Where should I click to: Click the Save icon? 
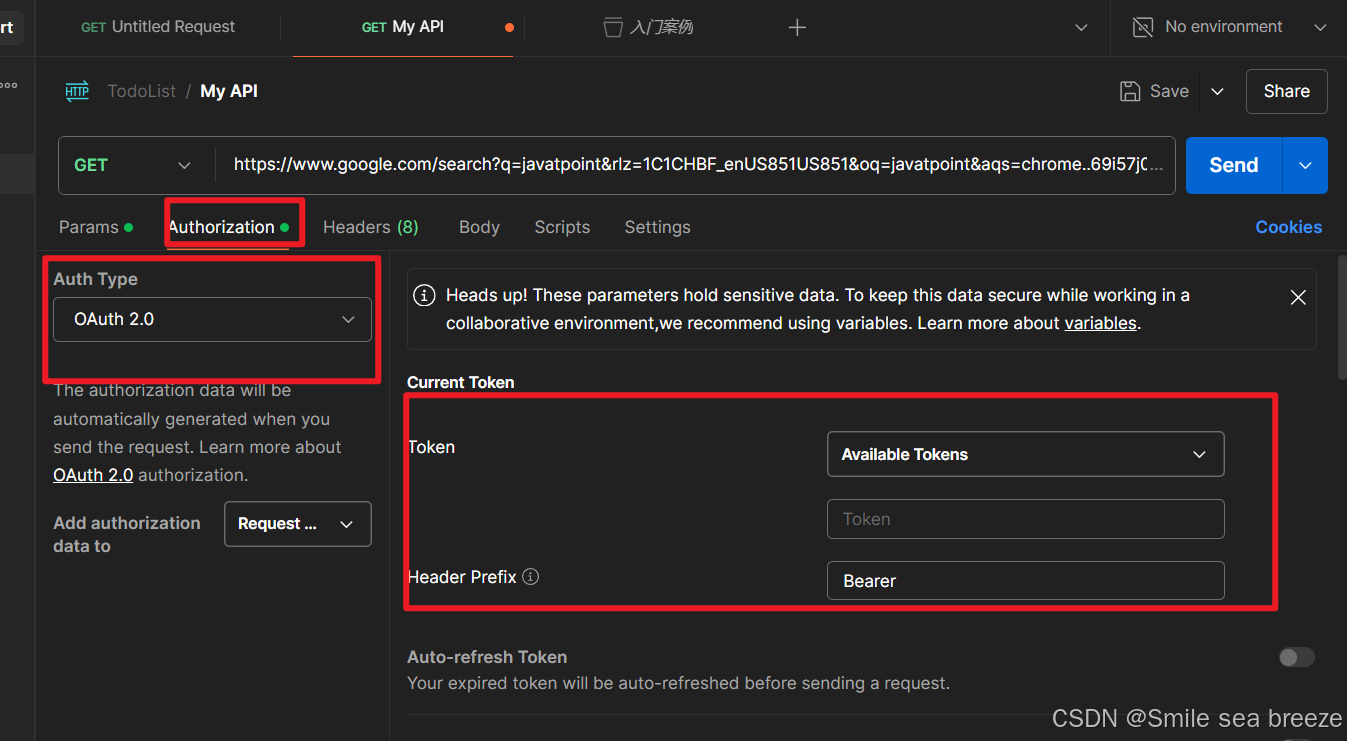[x=1128, y=90]
